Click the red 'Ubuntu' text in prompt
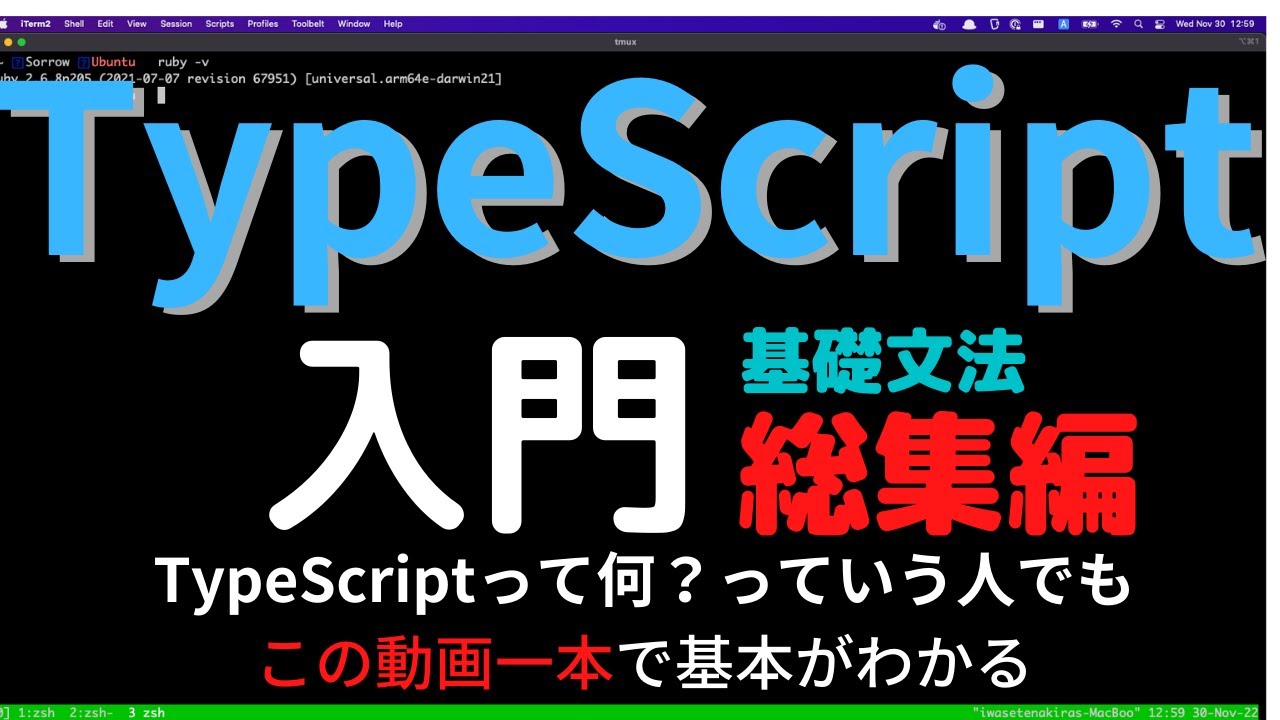 [113, 62]
